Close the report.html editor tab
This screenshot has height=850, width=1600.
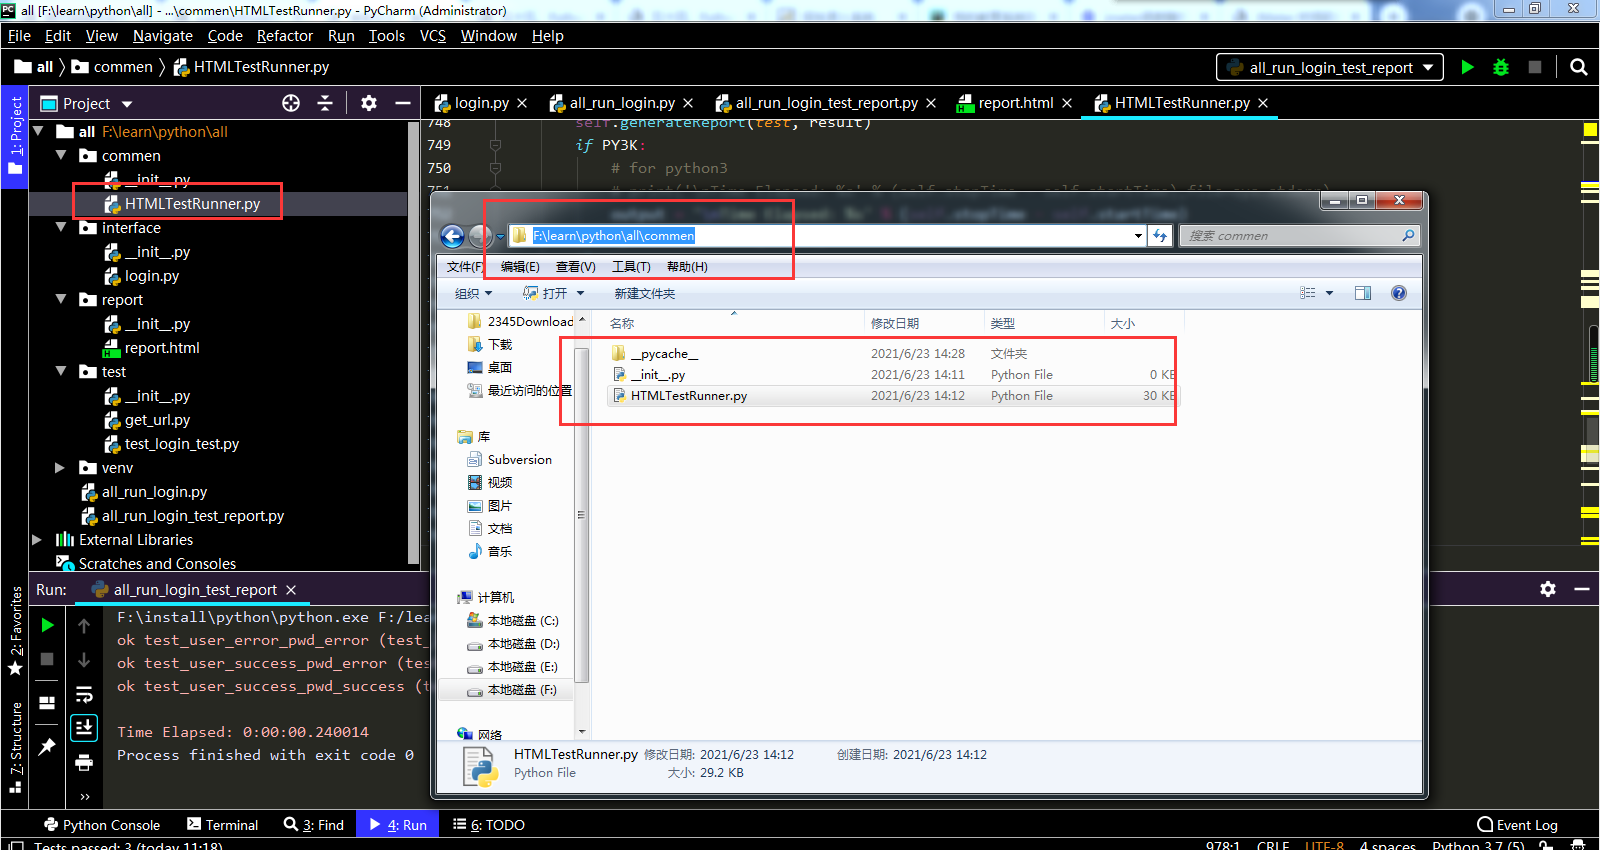click(x=1067, y=103)
